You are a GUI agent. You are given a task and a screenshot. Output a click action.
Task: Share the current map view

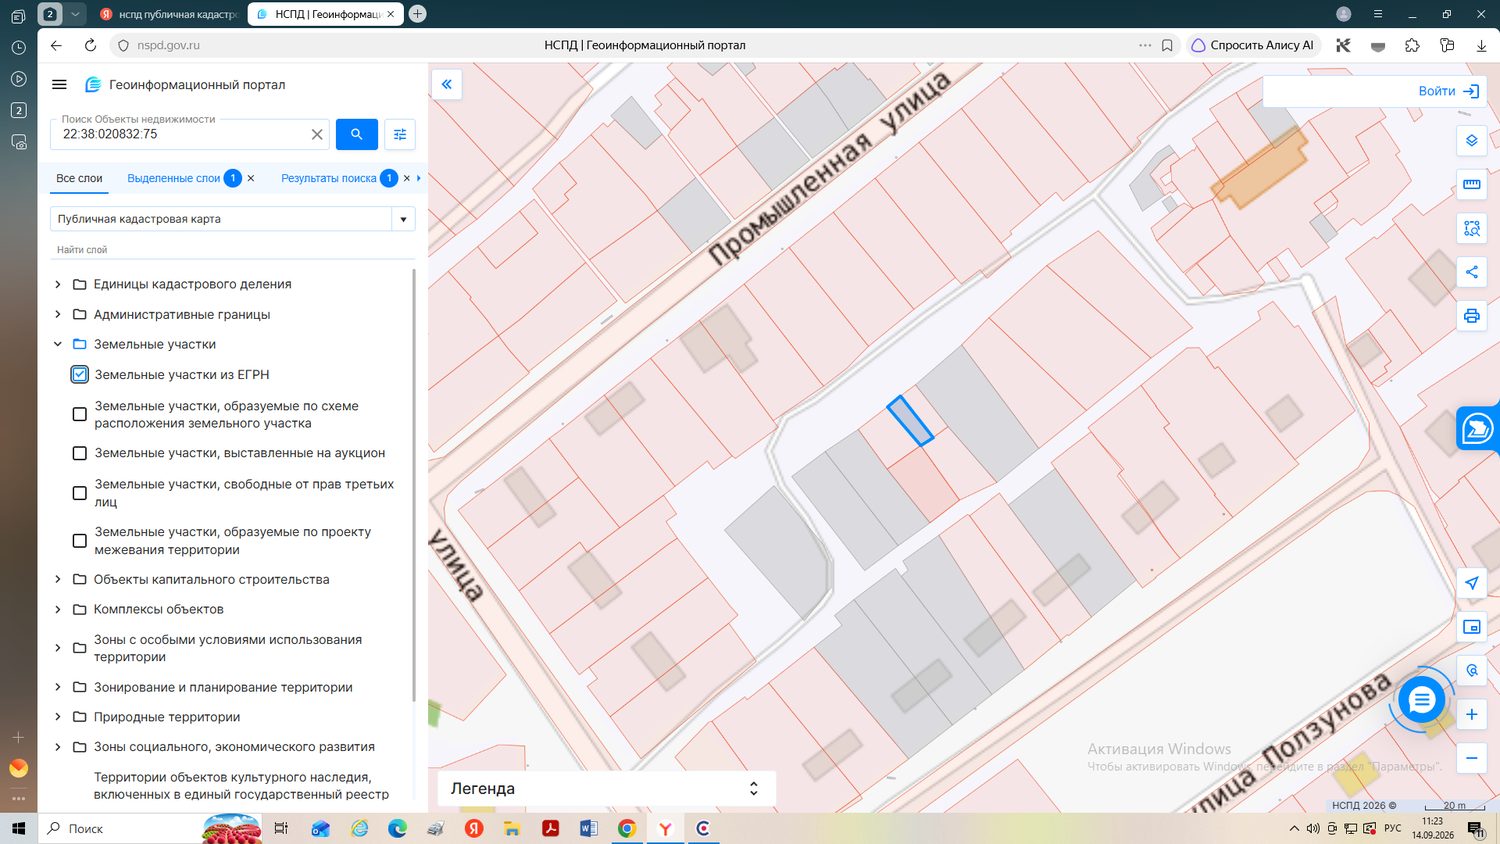point(1472,272)
